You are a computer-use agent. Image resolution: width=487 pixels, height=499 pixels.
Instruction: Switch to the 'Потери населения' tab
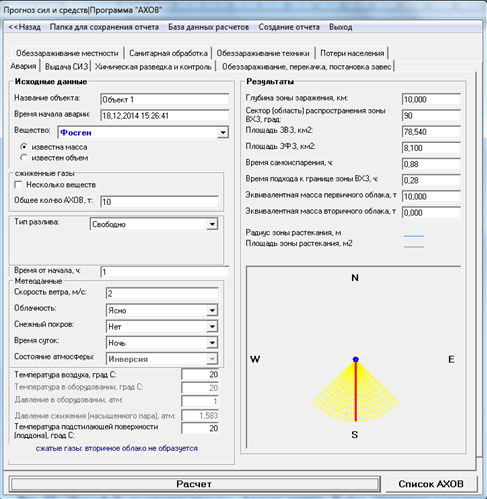click(x=352, y=53)
